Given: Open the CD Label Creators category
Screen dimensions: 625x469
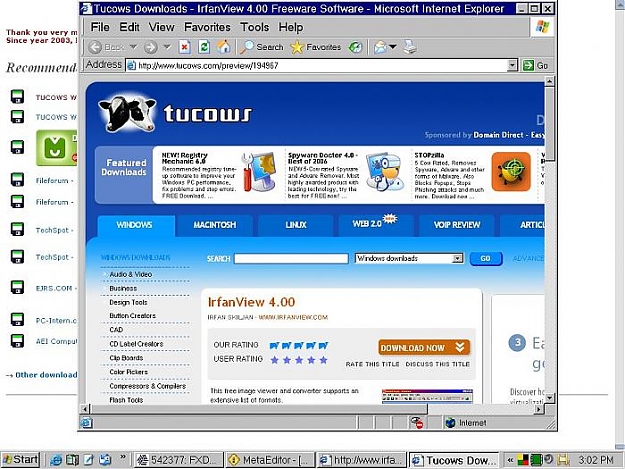Looking at the screenshot, I should 136,344.
